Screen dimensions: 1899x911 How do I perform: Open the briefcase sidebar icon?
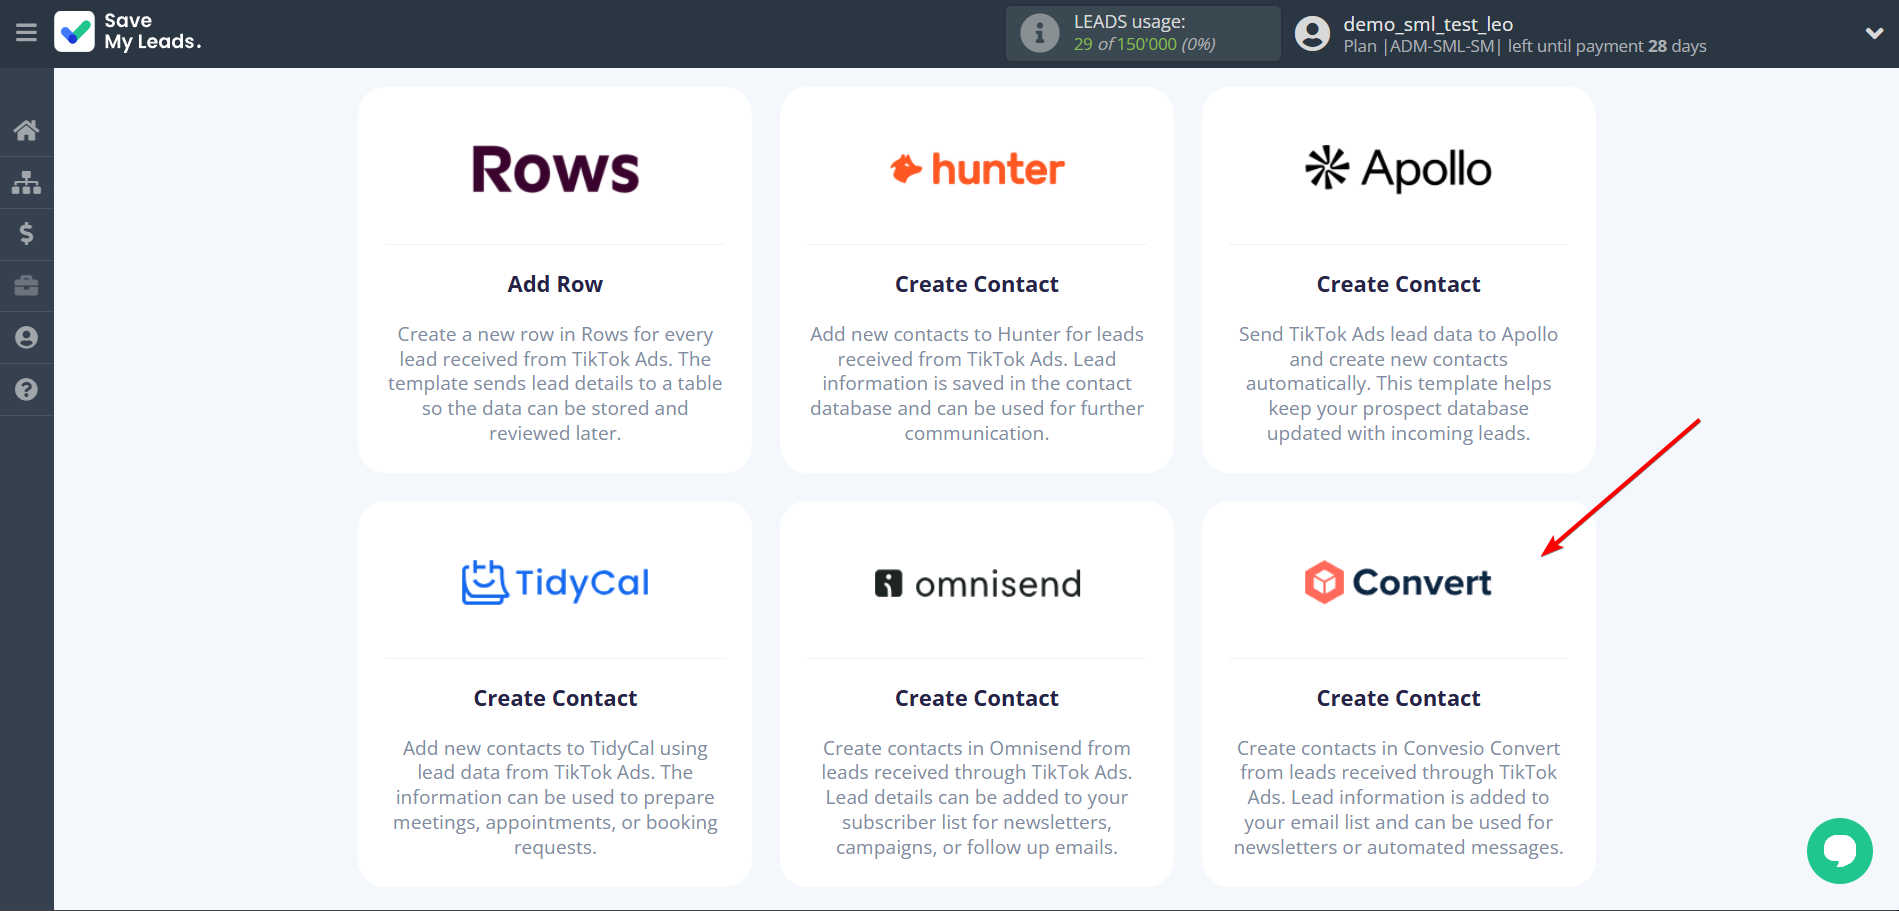click(x=27, y=286)
